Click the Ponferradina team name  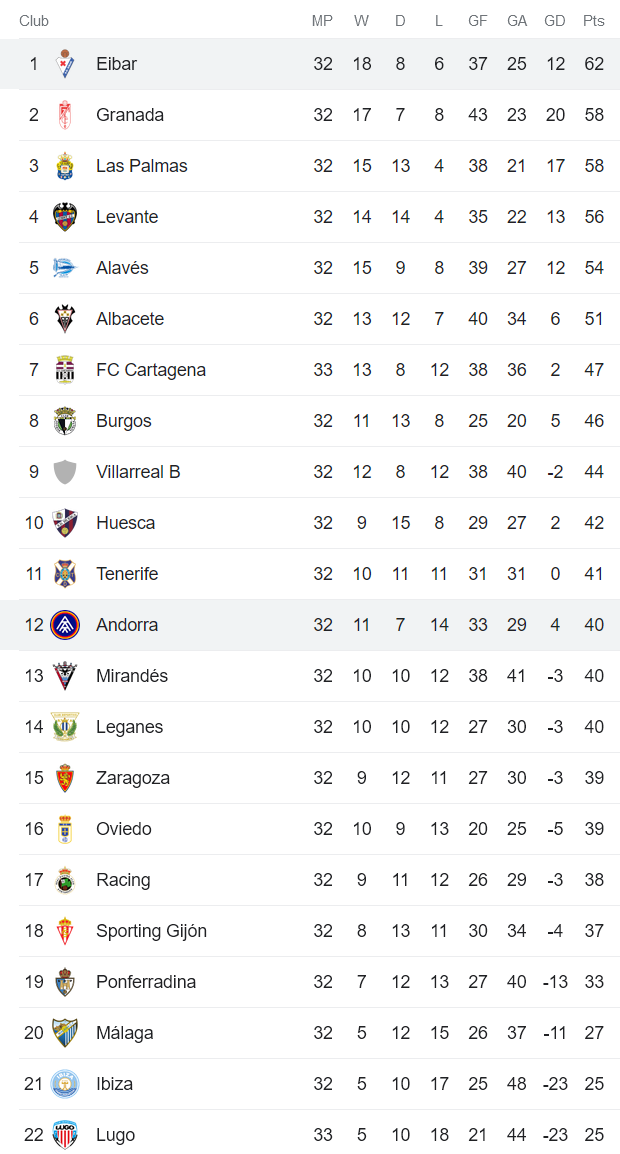click(146, 982)
